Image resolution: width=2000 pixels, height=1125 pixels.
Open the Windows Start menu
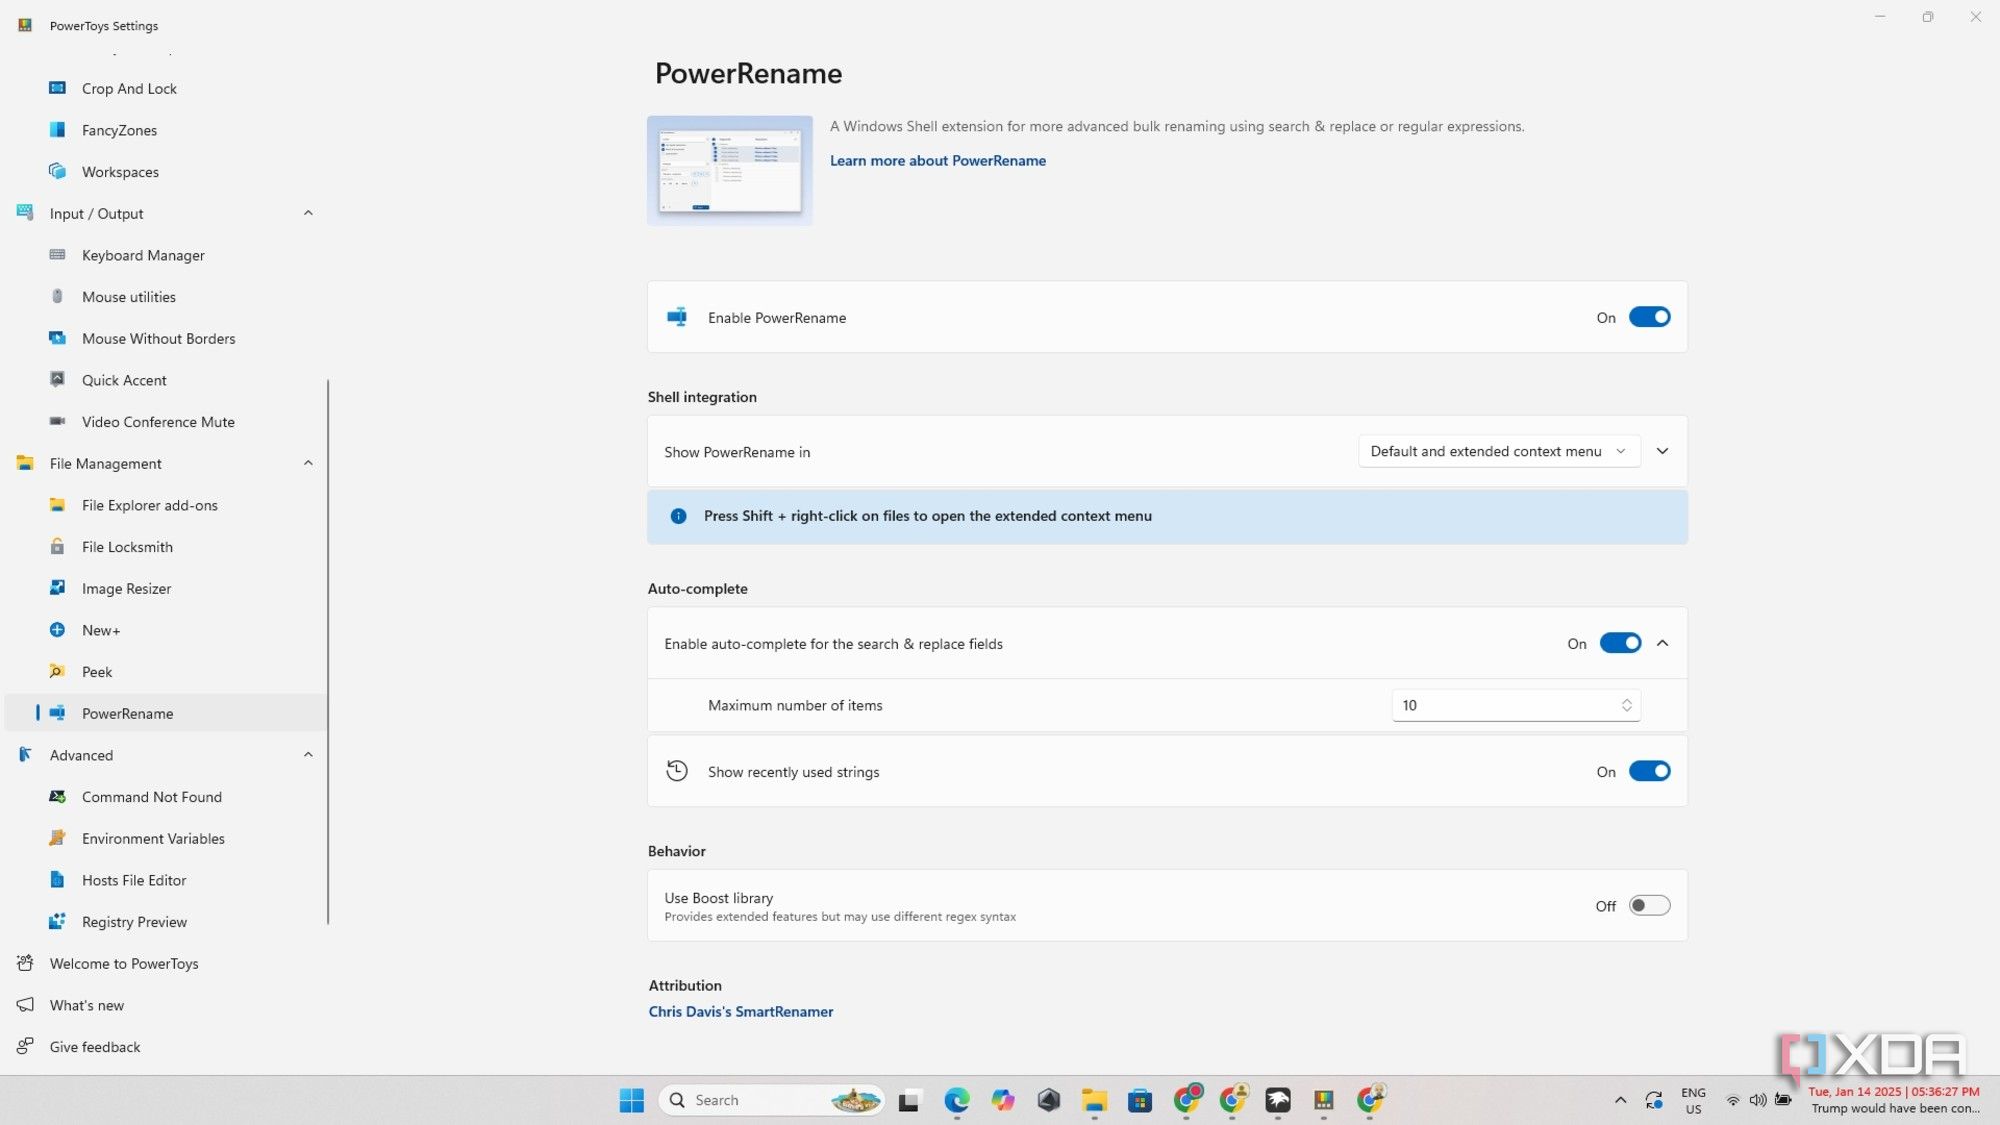[x=631, y=1100]
